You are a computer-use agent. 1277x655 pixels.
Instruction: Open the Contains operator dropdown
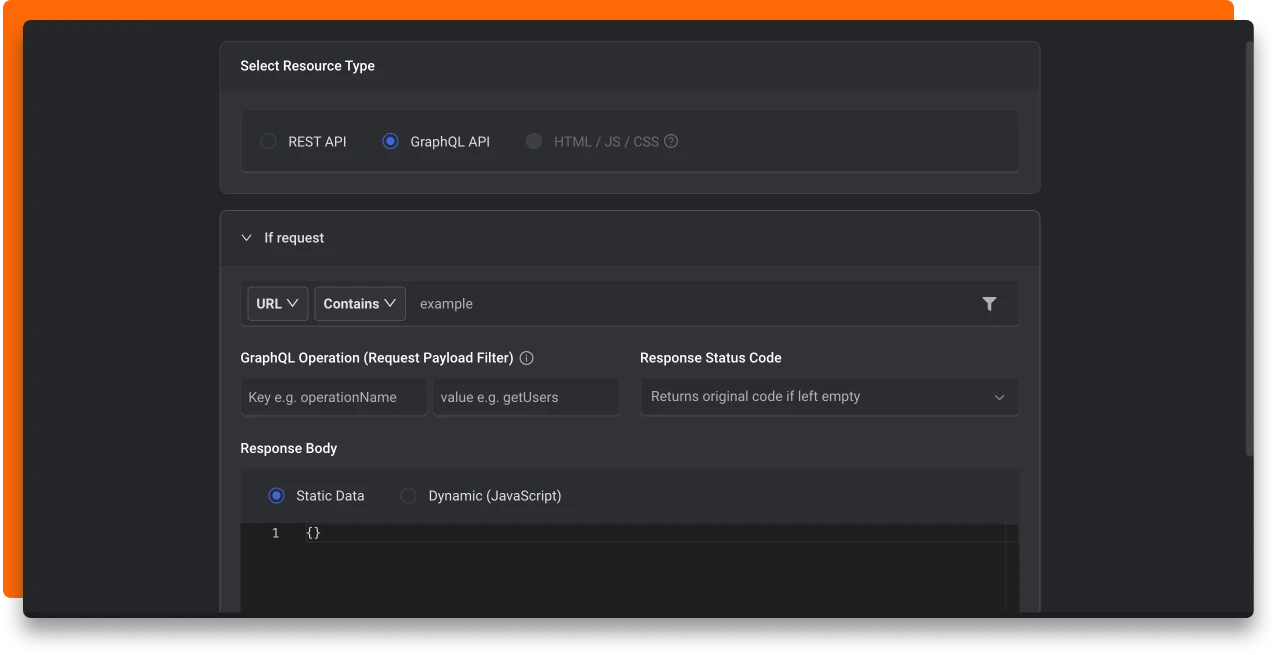click(x=360, y=304)
